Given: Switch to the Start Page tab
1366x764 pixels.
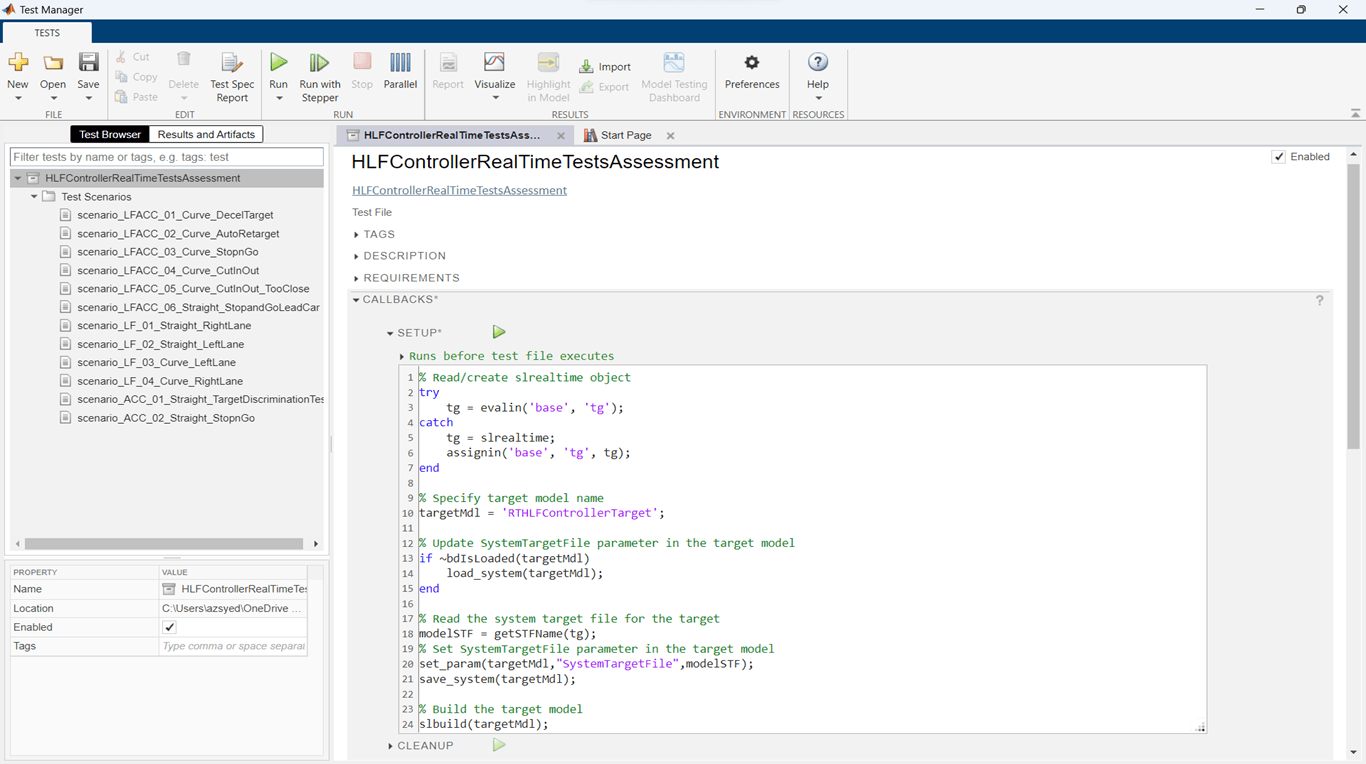Looking at the screenshot, I should coord(625,135).
